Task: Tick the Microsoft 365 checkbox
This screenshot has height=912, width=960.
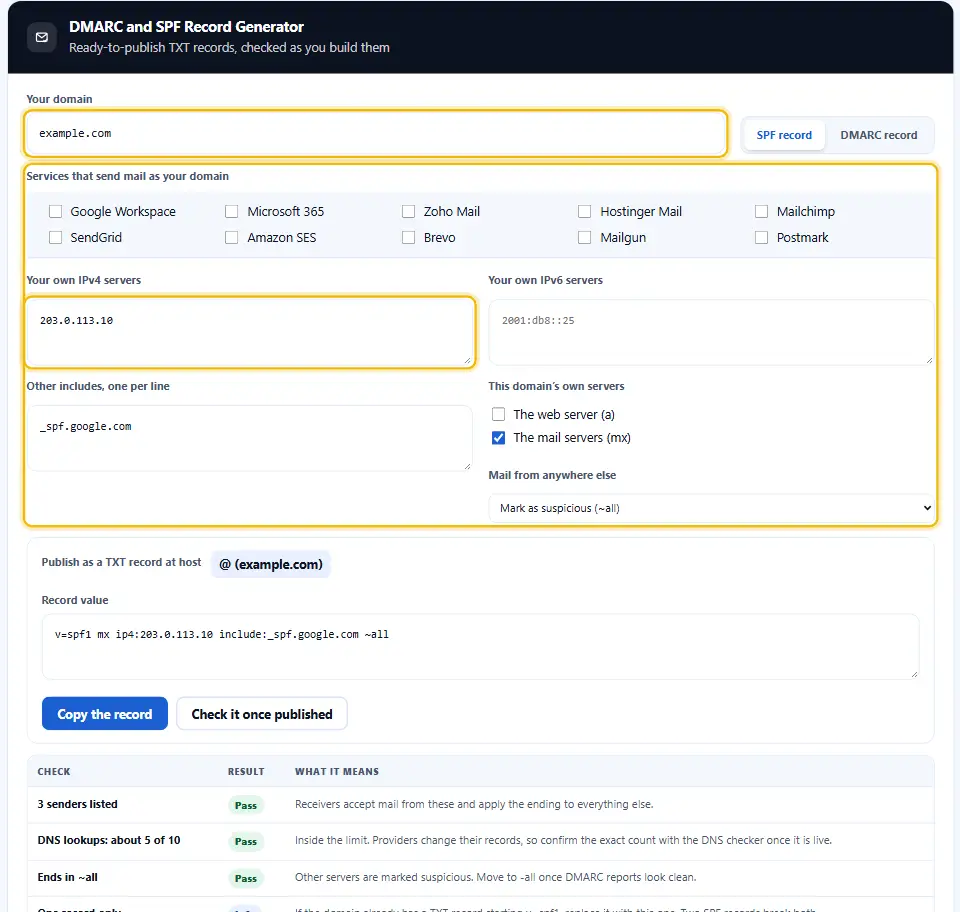Action: point(231,211)
